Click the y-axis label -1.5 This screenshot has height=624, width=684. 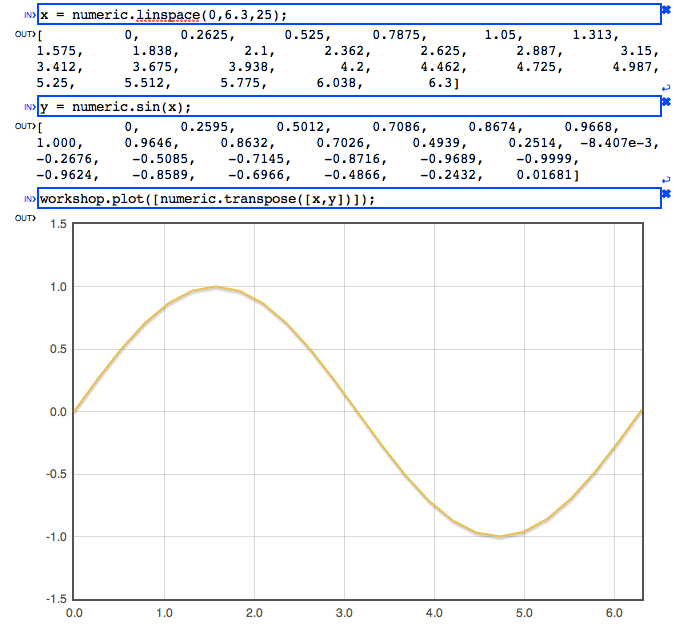(x=56, y=599)
